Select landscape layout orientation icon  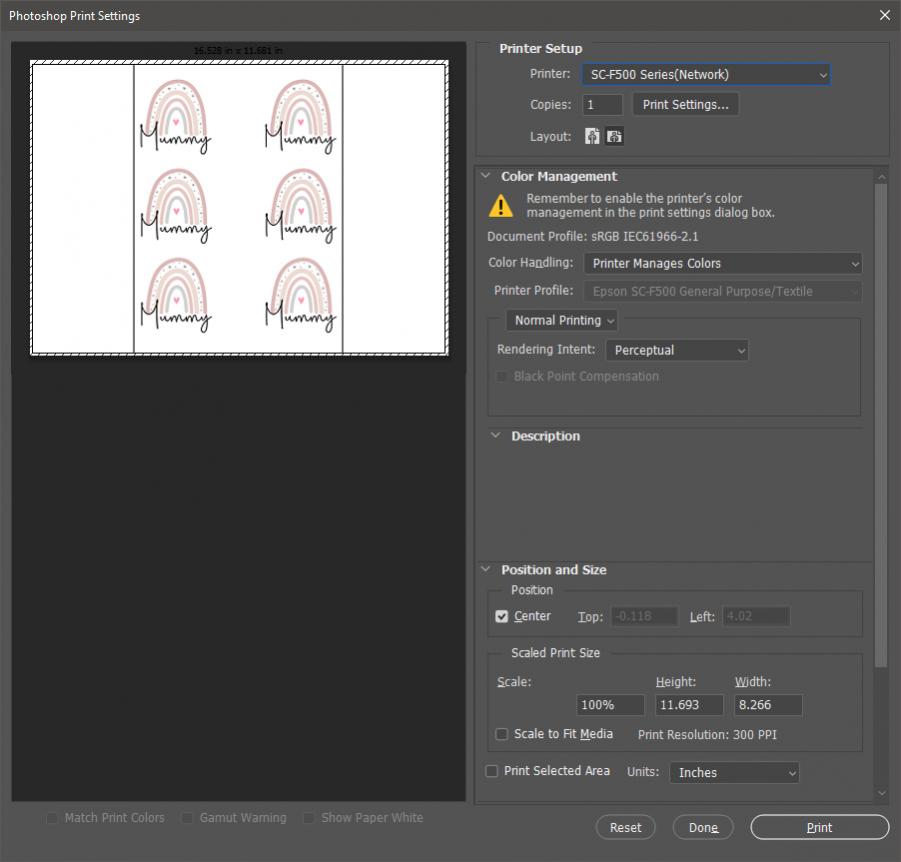coord(614,136)
